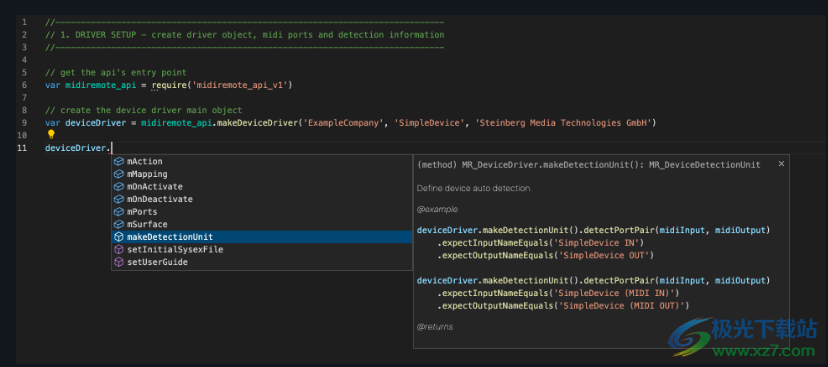The image size is (828, 367).
Task: Click the 'ExampleCompany' string argument
Action: point(344,123)
